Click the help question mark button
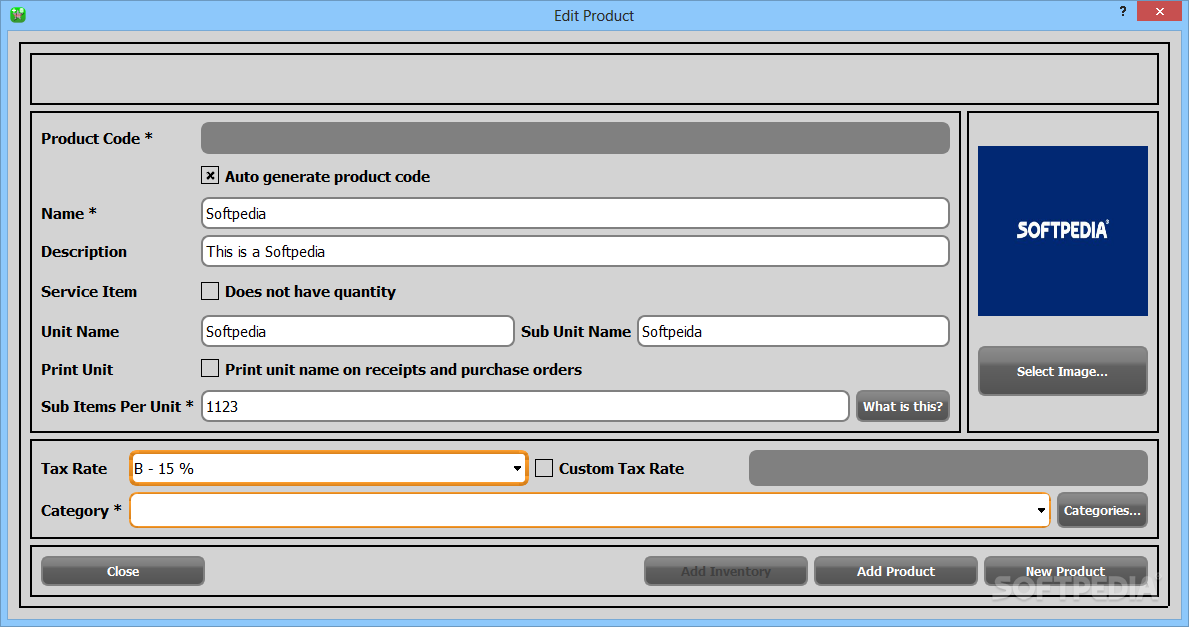 1122,11
